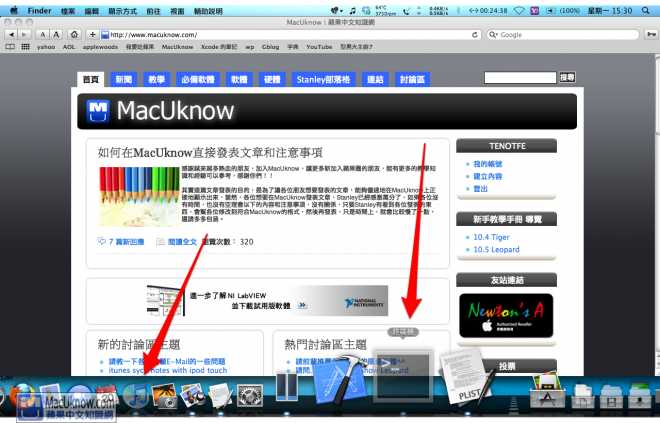The image size is (660, 423).
Task: Open Preview from the Dock
Action: [192, 396]
